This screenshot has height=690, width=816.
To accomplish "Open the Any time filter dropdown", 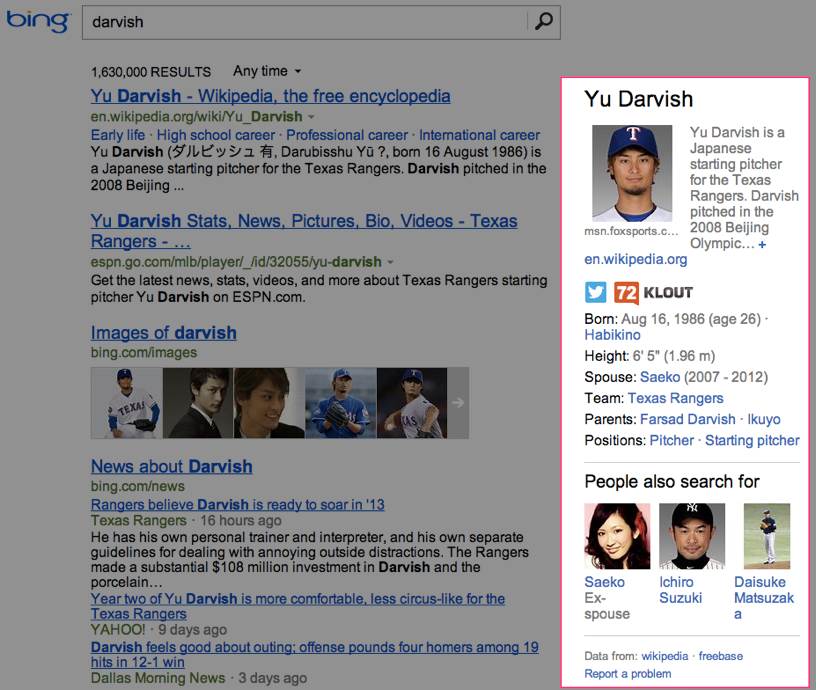I will pos(267,71).
